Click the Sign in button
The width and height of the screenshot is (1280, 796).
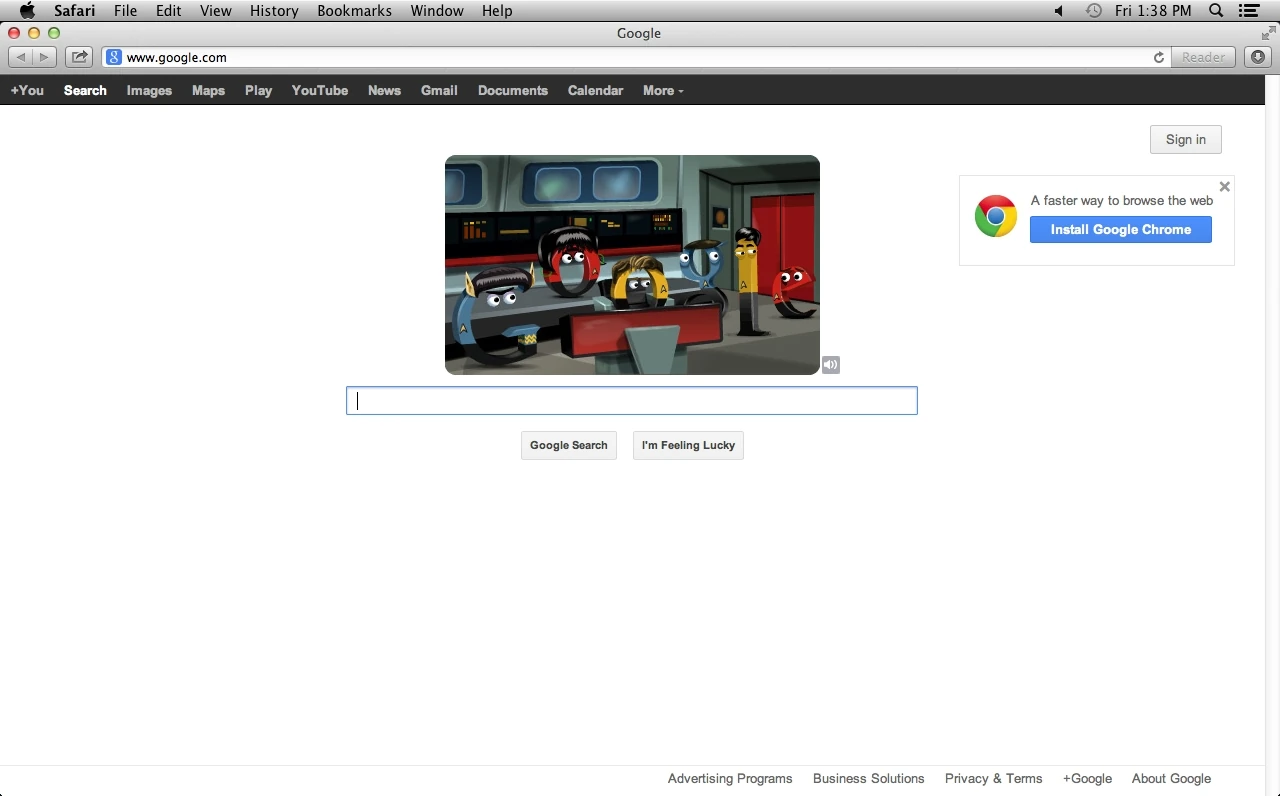coord(1186,140)
